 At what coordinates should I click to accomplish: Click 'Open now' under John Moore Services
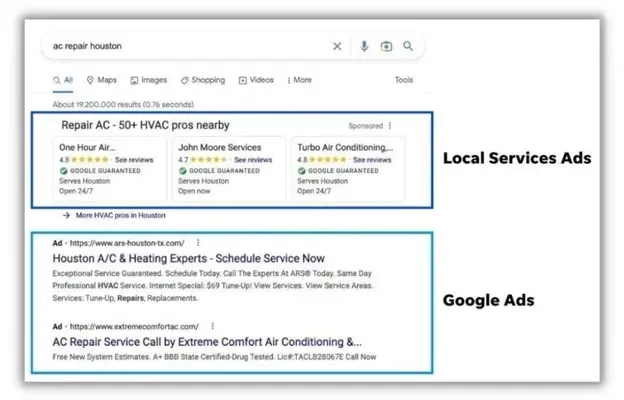point(194,191)
